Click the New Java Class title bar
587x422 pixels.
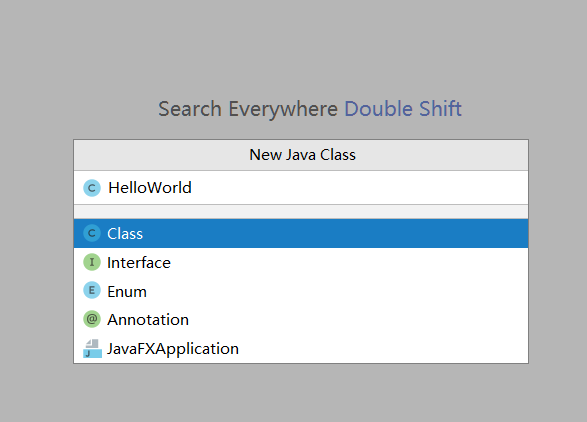301,155
